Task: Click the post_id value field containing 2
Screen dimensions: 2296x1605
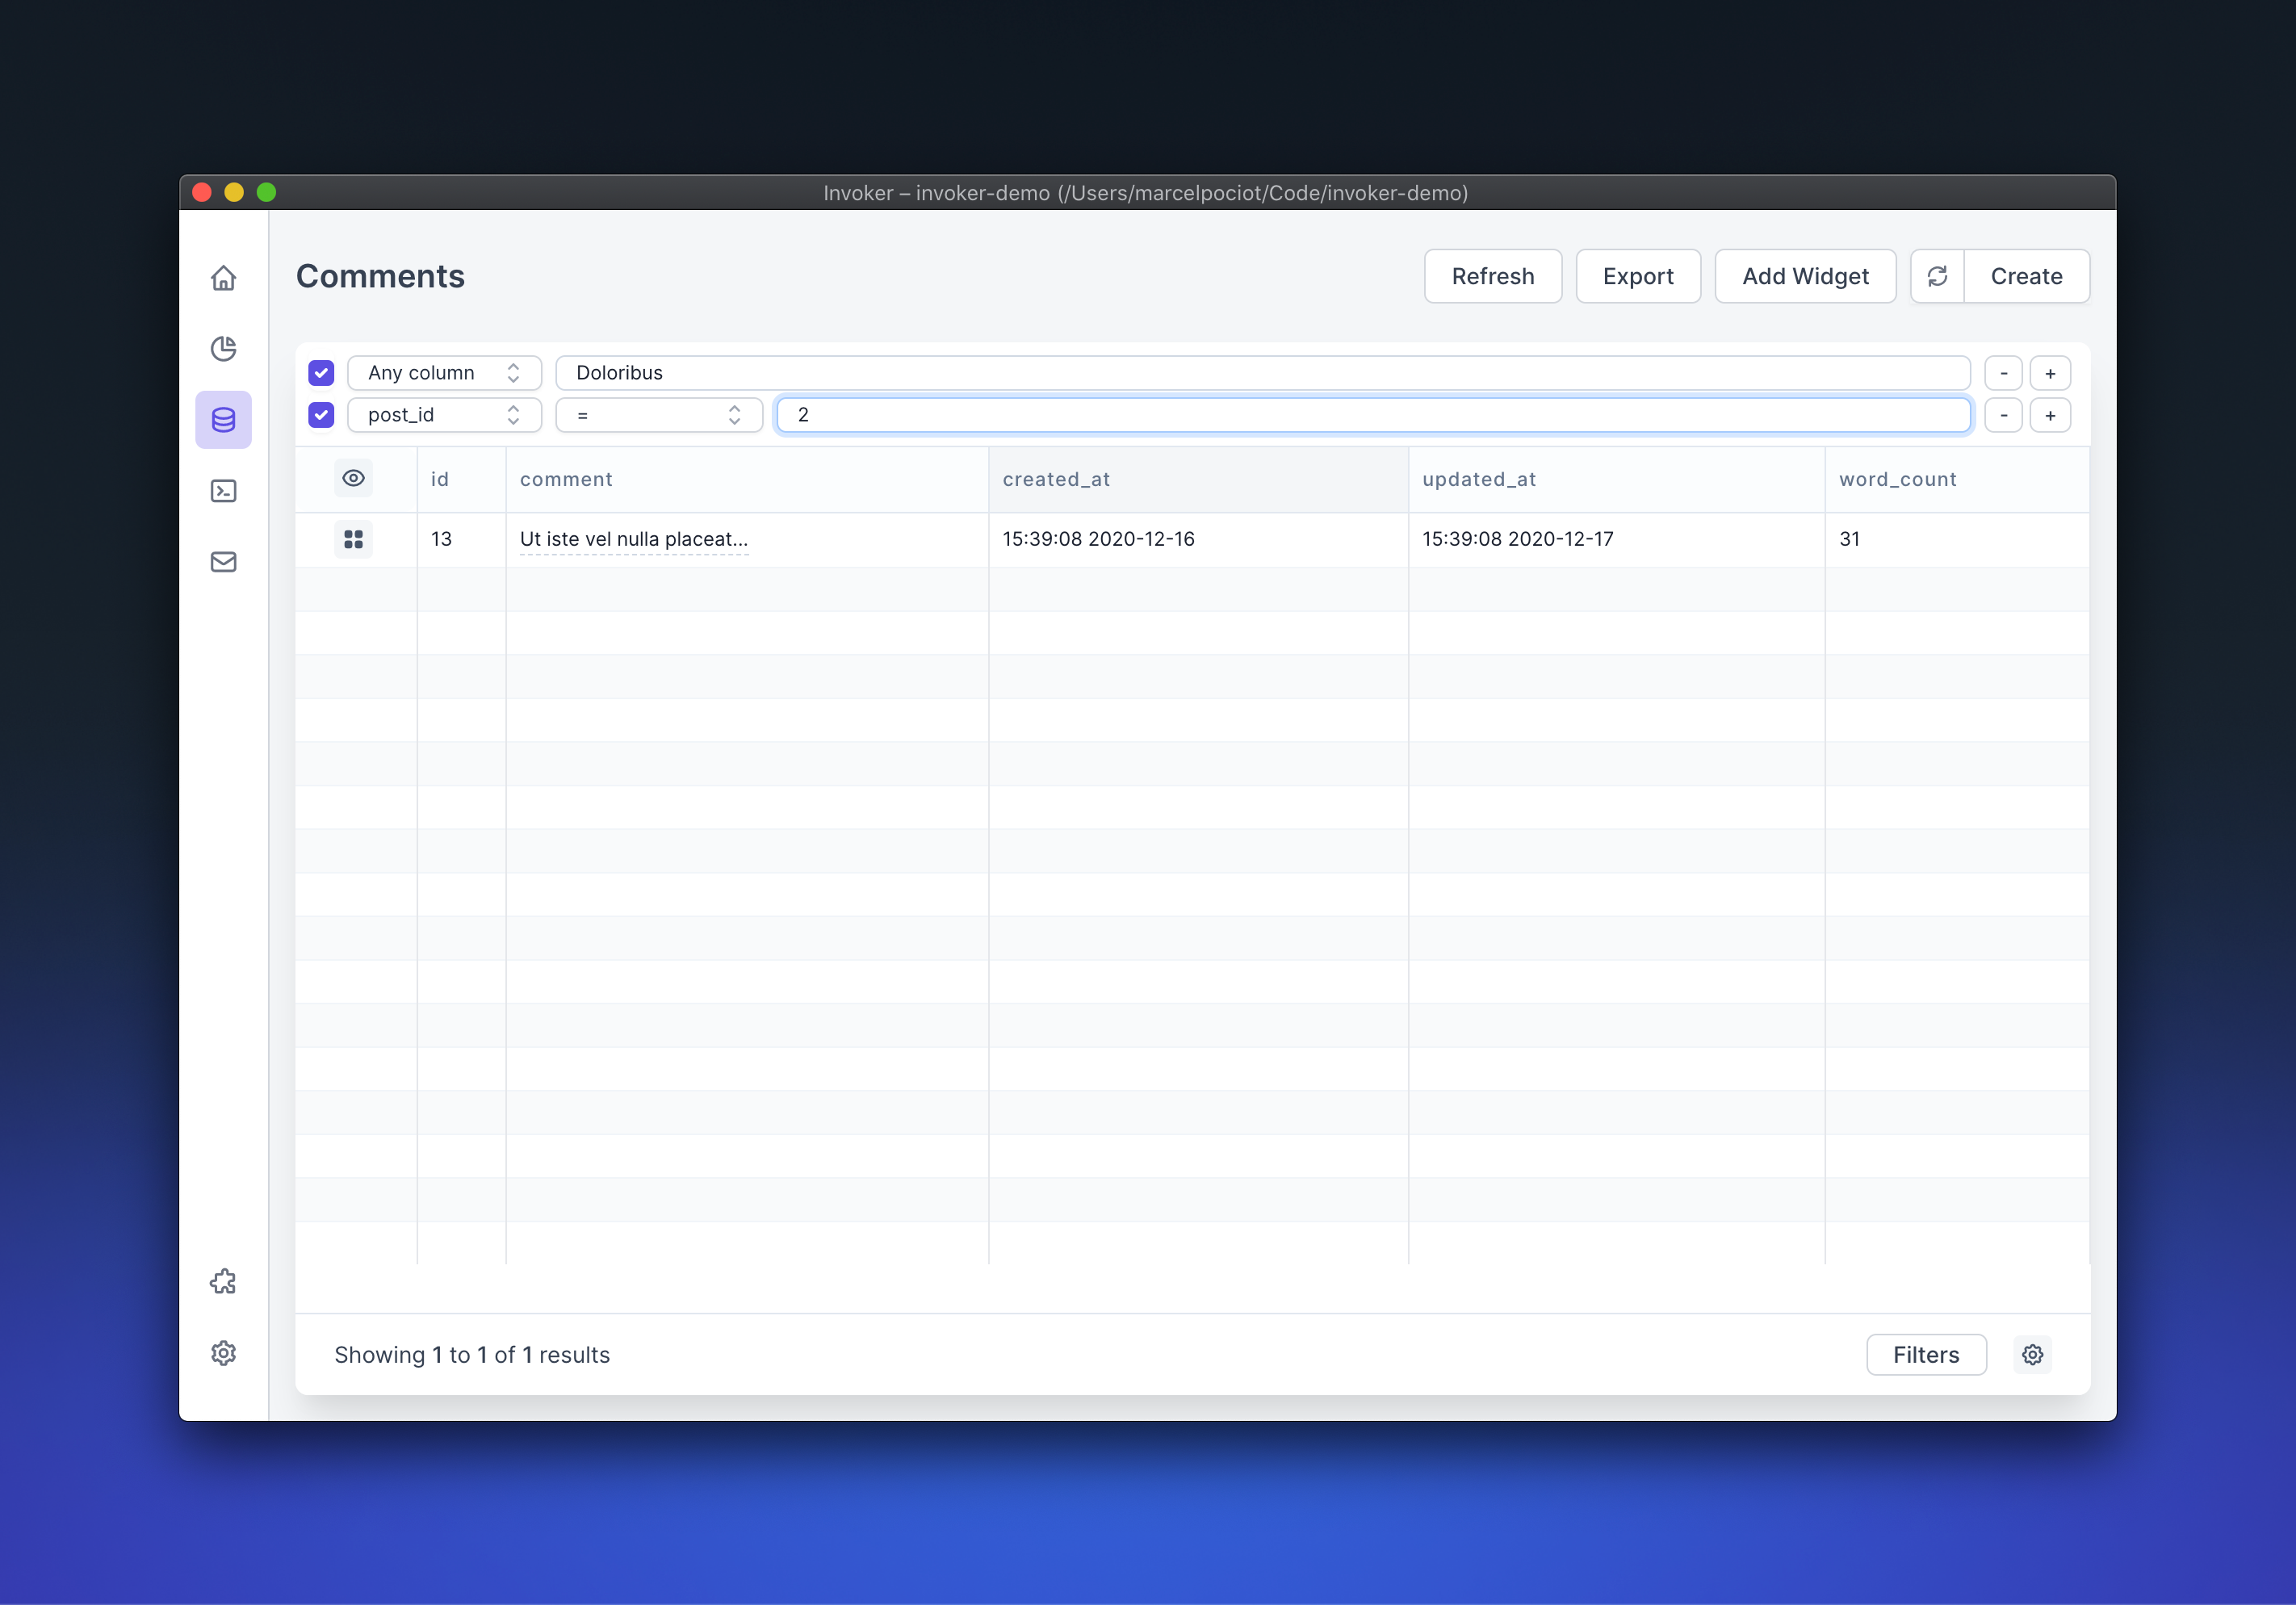Action: tap(1373, 415)
